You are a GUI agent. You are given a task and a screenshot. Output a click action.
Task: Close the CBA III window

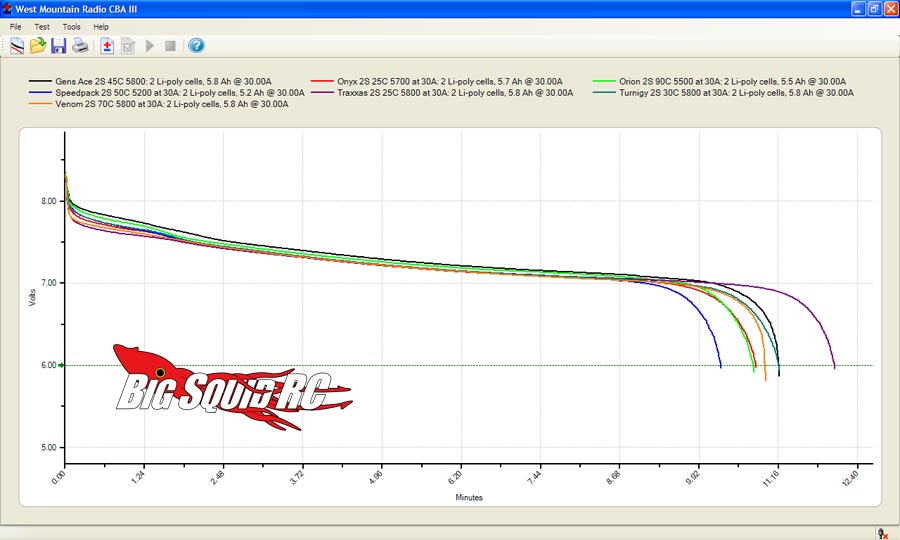(891, 9)
